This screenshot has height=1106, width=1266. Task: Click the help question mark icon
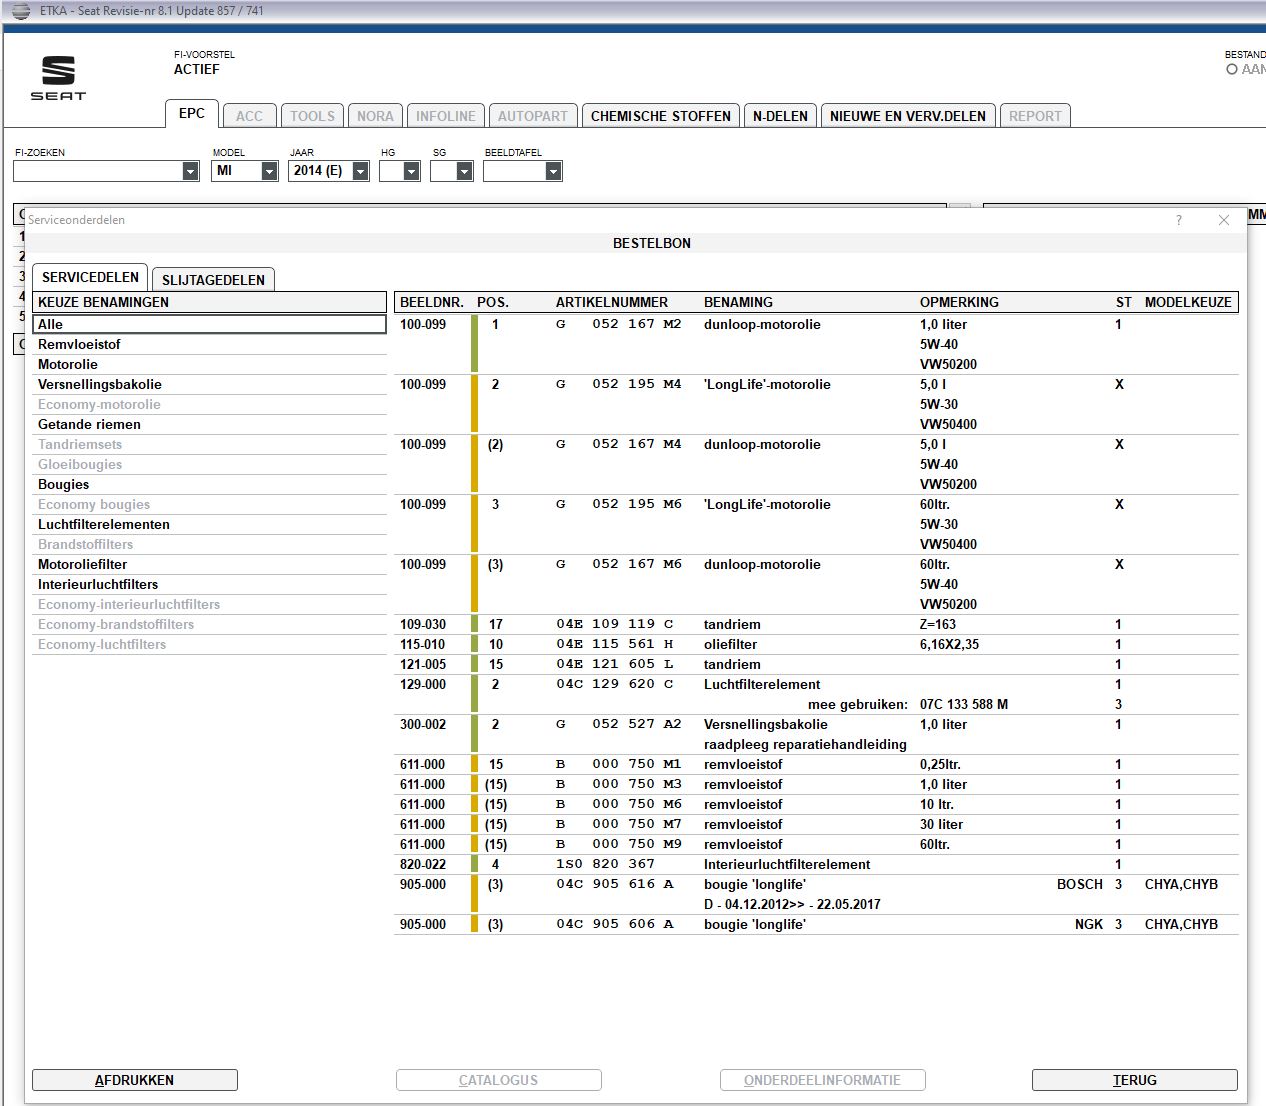[x=1179, y=220]
